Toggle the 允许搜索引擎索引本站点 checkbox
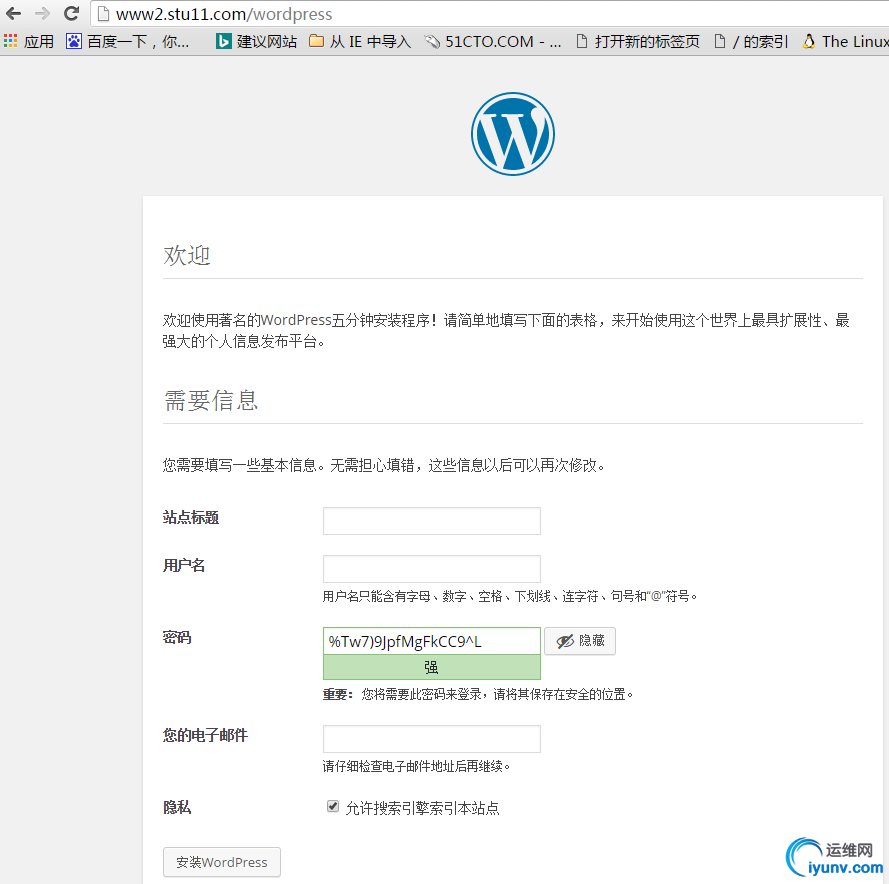The height and width of the screenshot is (884, 889). pyautogui.click(x=333, y=806)
